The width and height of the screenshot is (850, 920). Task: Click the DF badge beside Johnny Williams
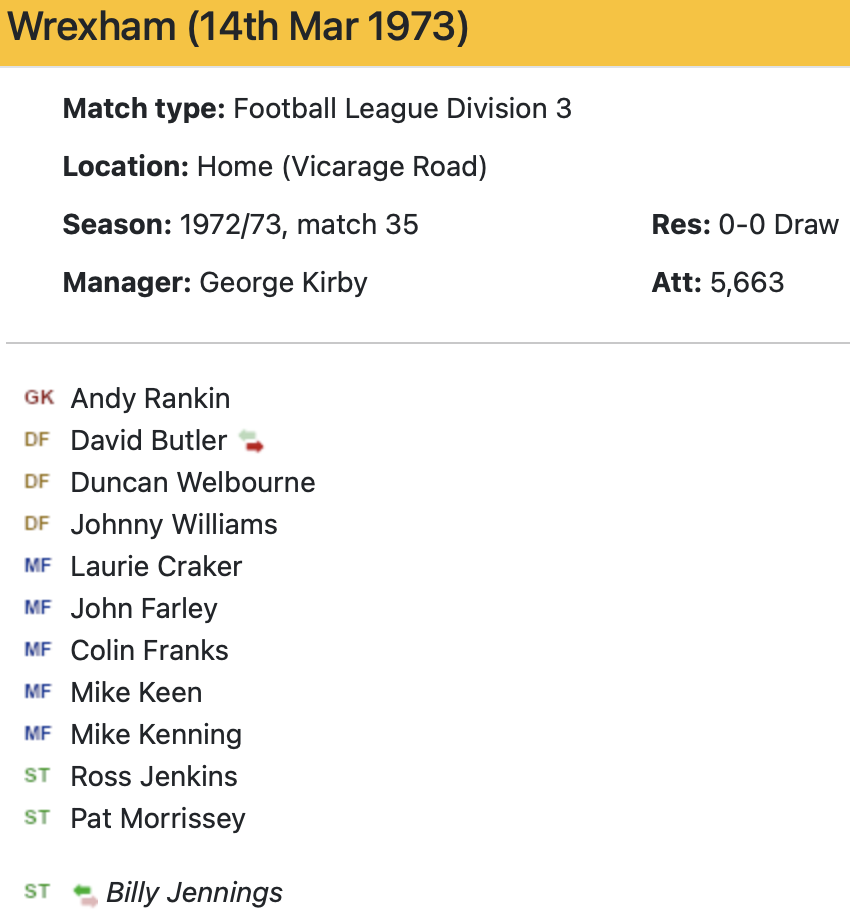click(x=37, y=524)
